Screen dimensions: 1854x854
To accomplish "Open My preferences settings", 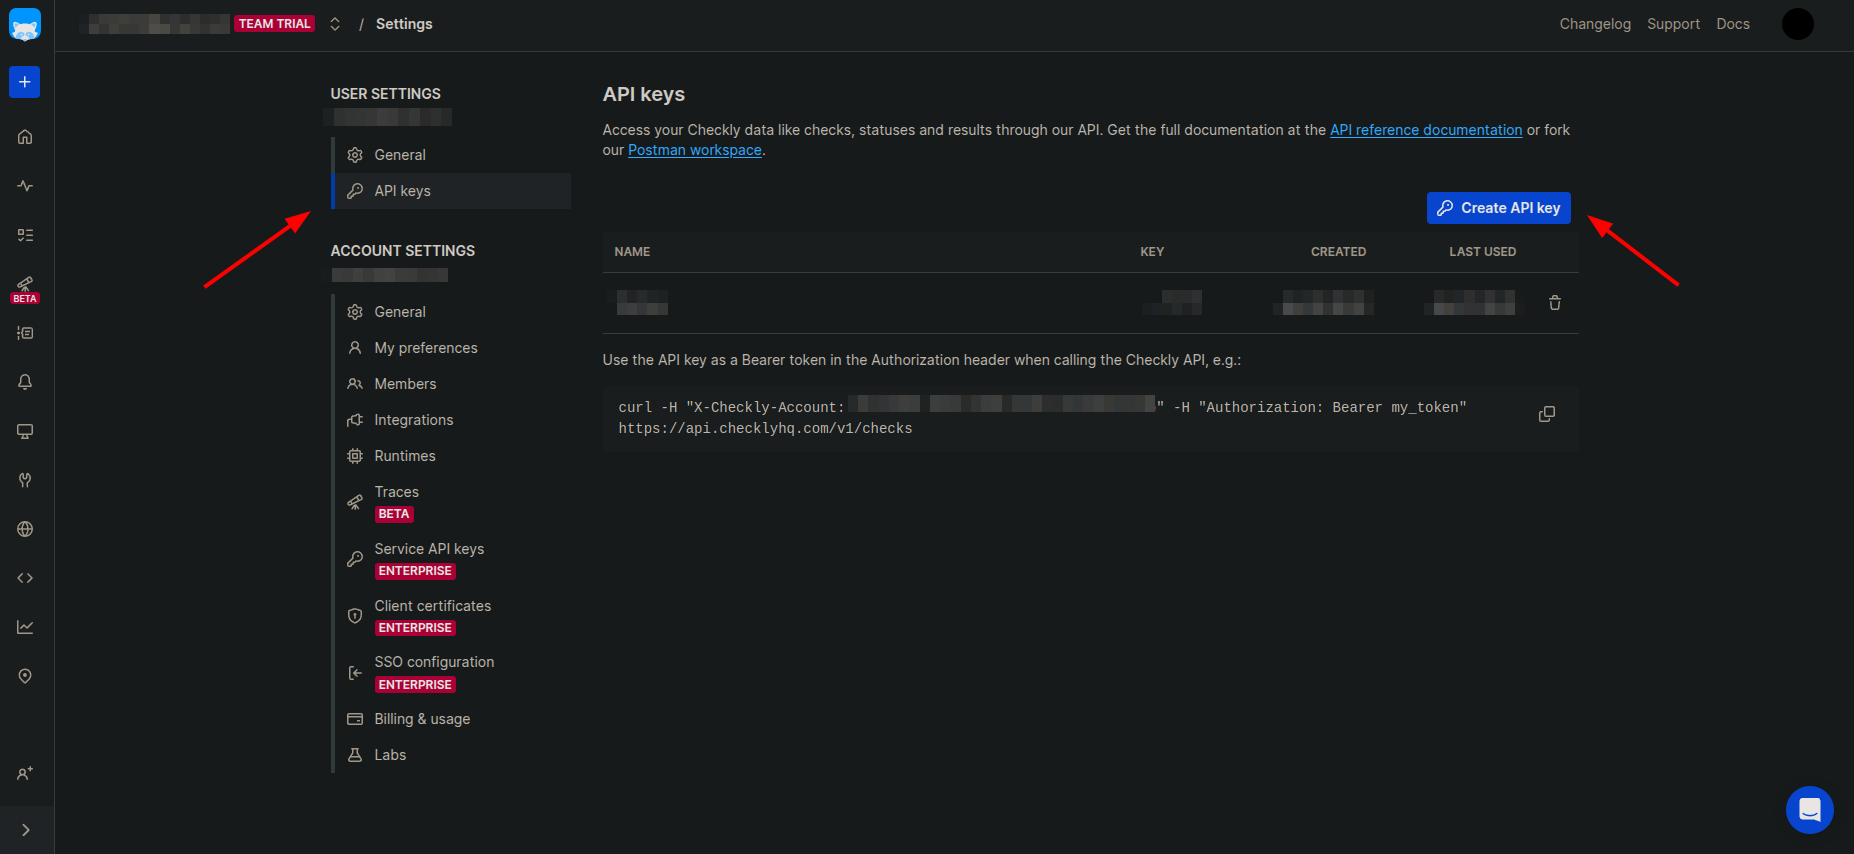I will [x=452, y=348].
